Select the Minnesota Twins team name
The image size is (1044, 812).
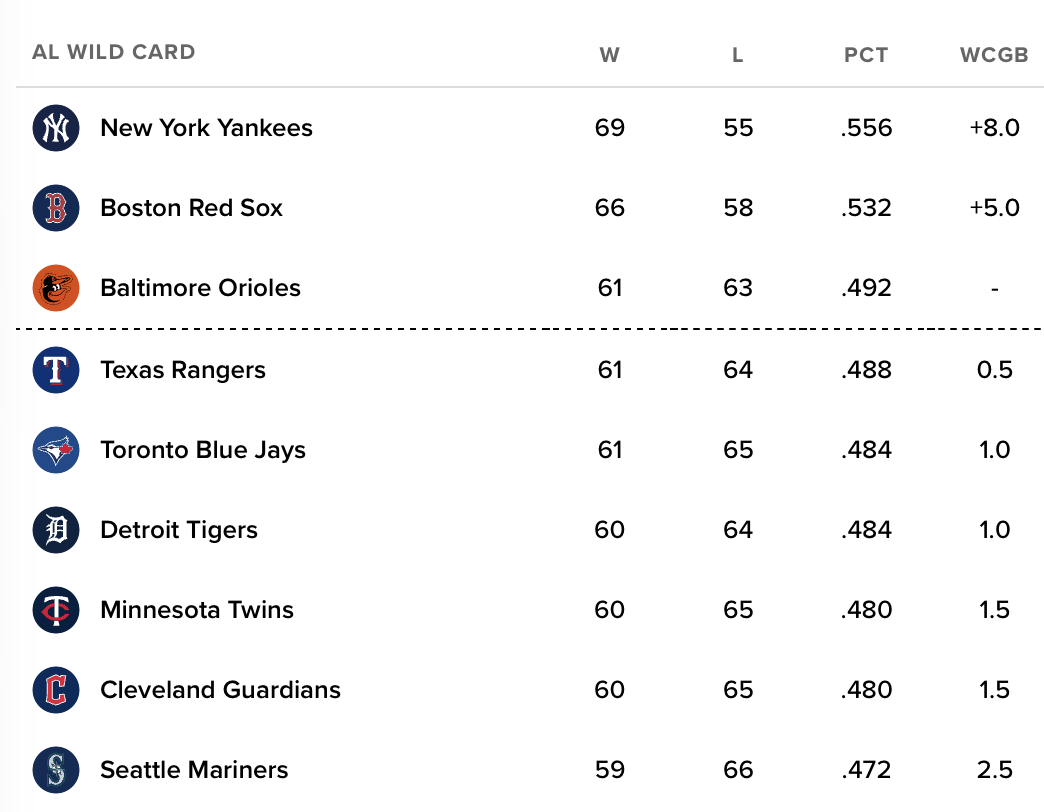tap(197, 610)
